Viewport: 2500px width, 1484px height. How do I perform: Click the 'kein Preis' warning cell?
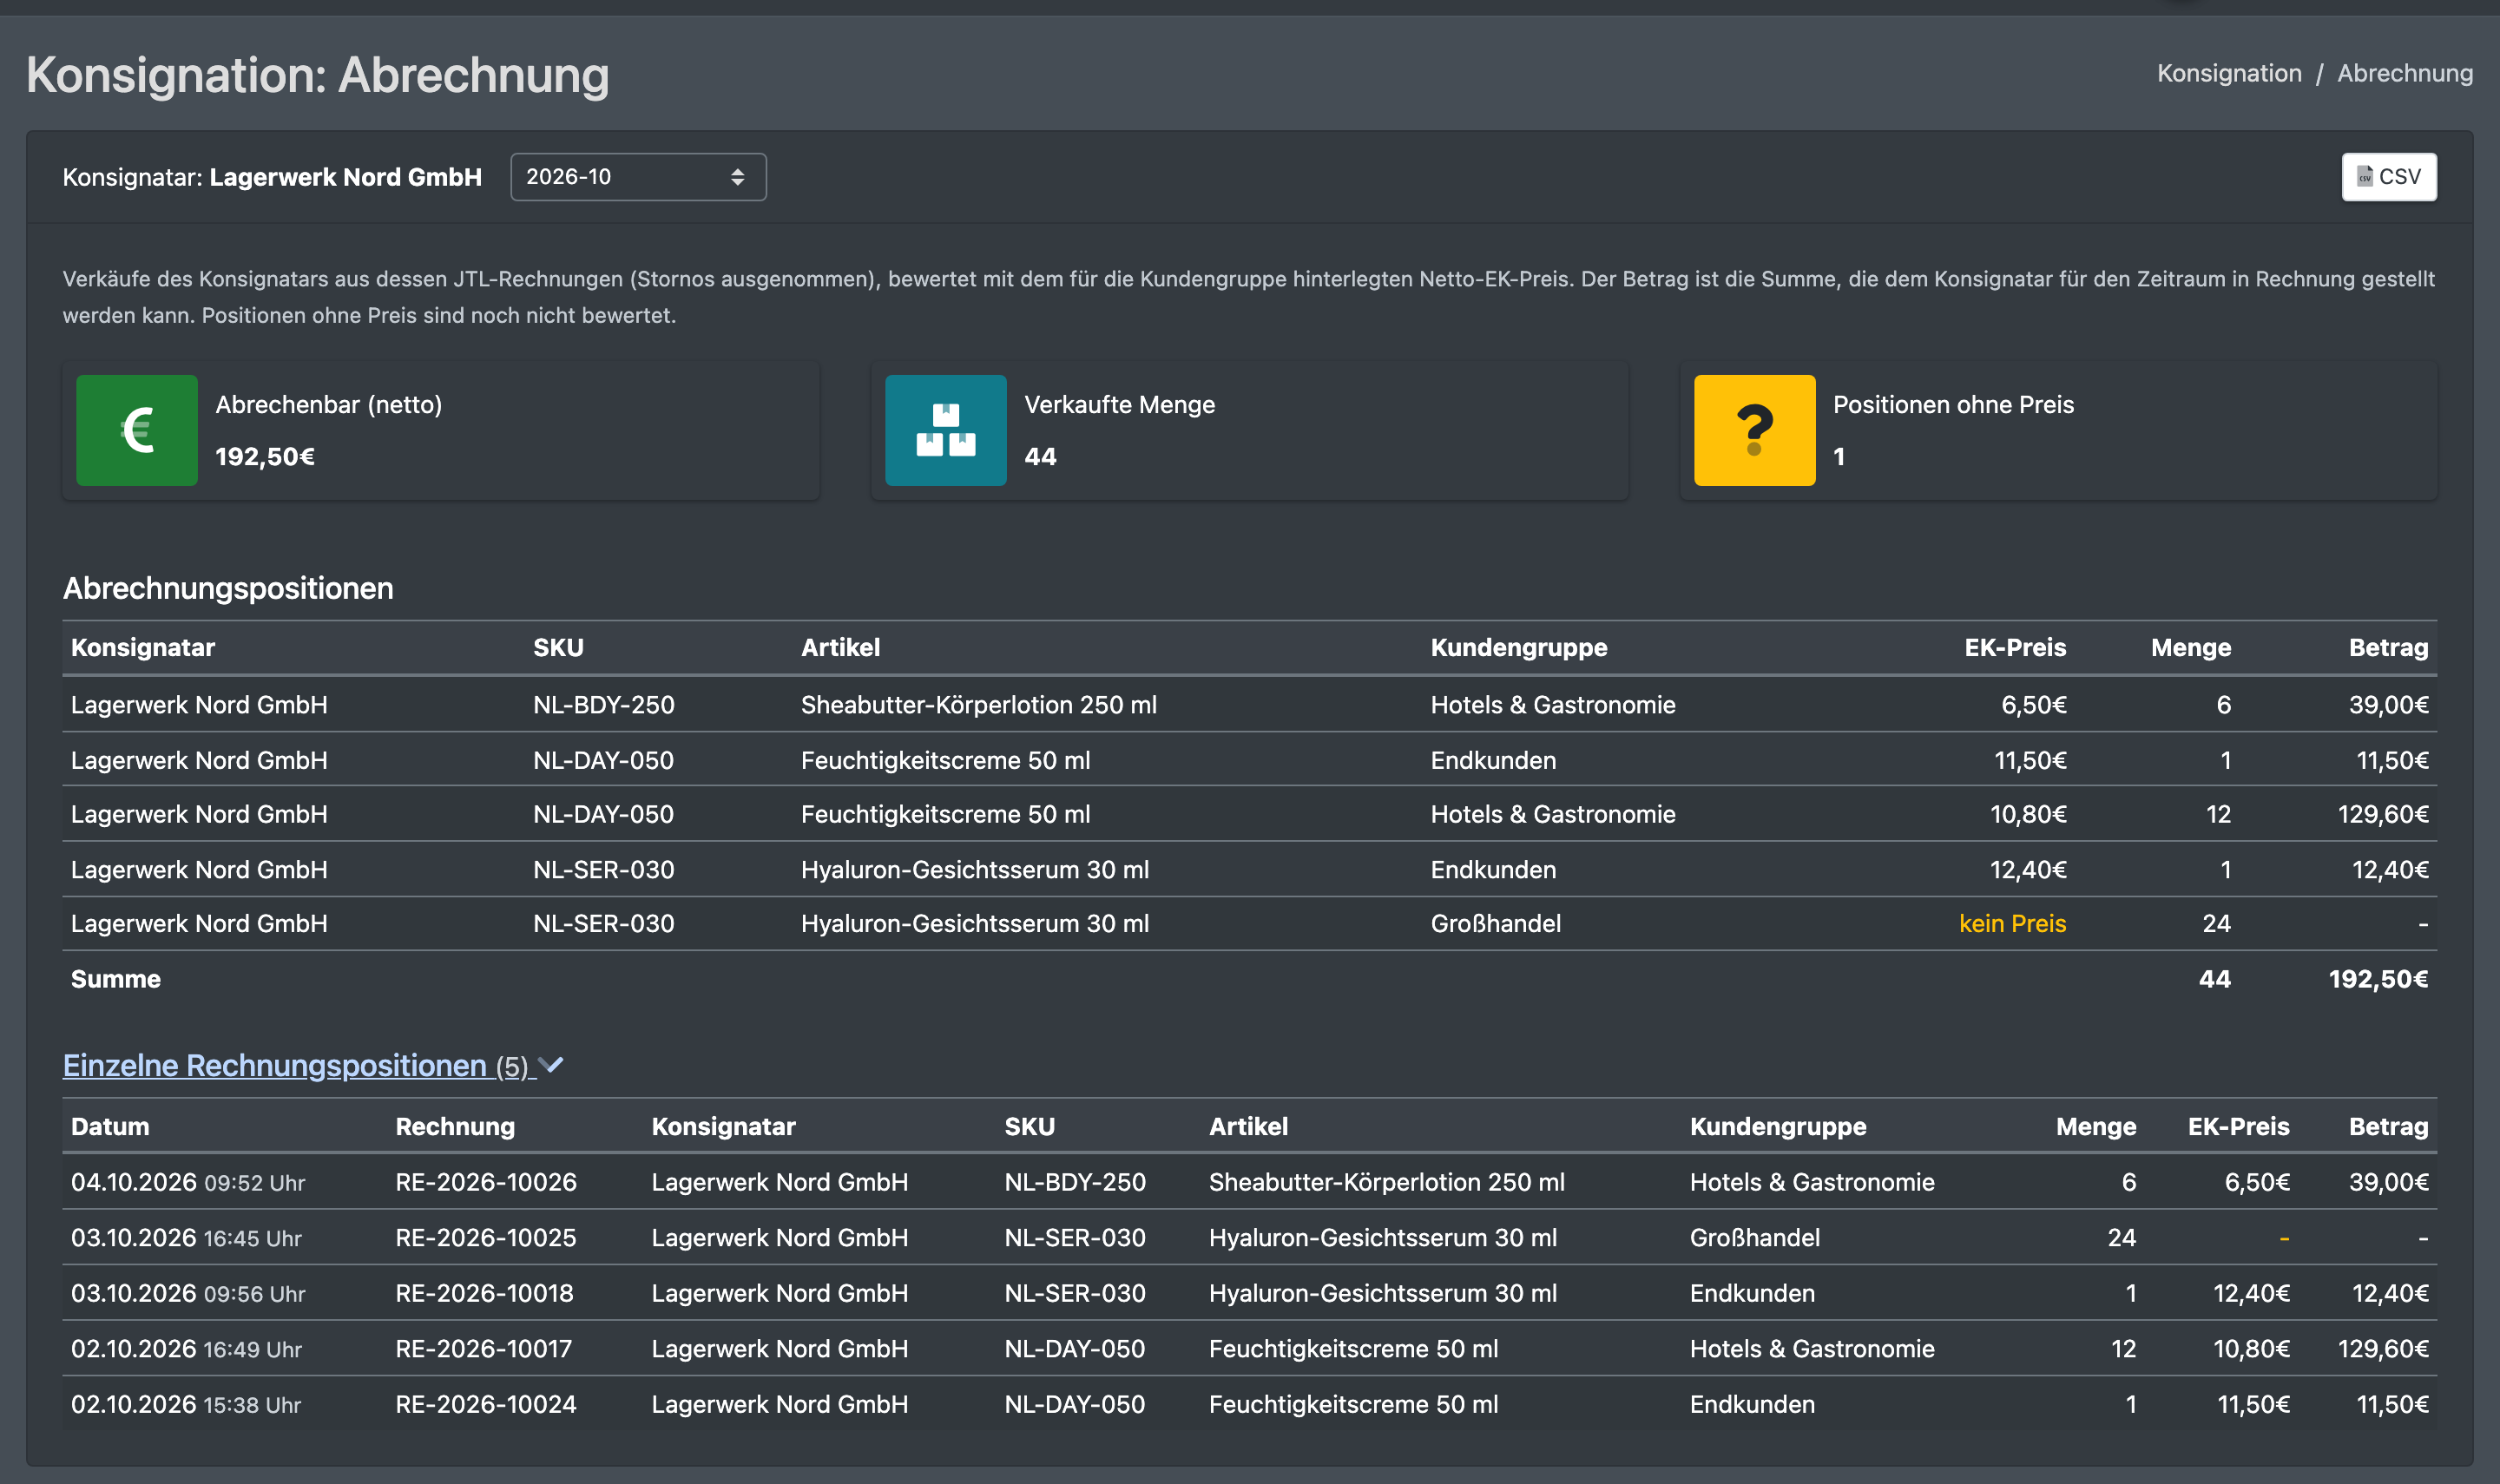click(x=2012, y=923)
